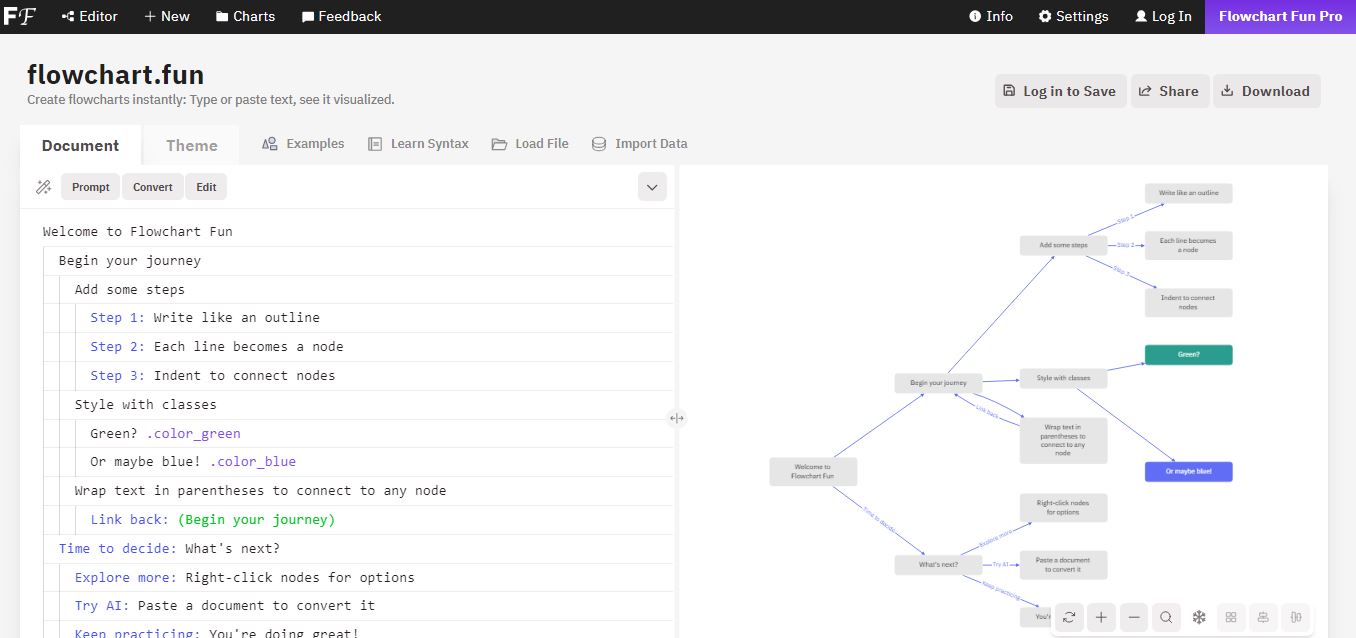Zoom in with the plus icon
1356x638 pixels.
[1101, 618]
